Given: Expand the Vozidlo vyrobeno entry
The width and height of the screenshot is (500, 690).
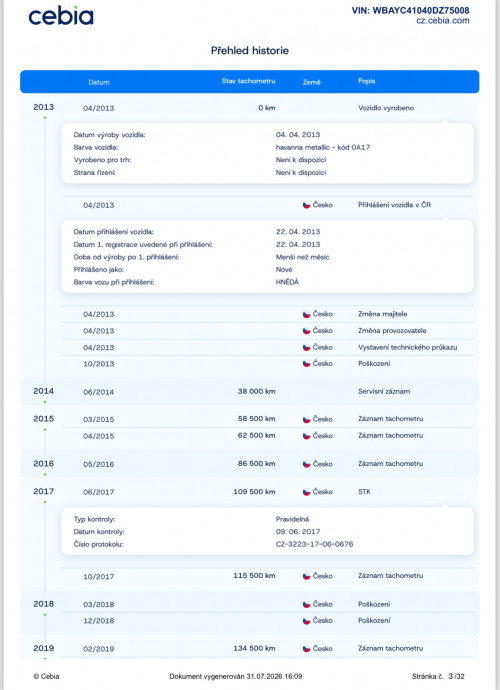Looking at the screenshot, I should point(386,108).
